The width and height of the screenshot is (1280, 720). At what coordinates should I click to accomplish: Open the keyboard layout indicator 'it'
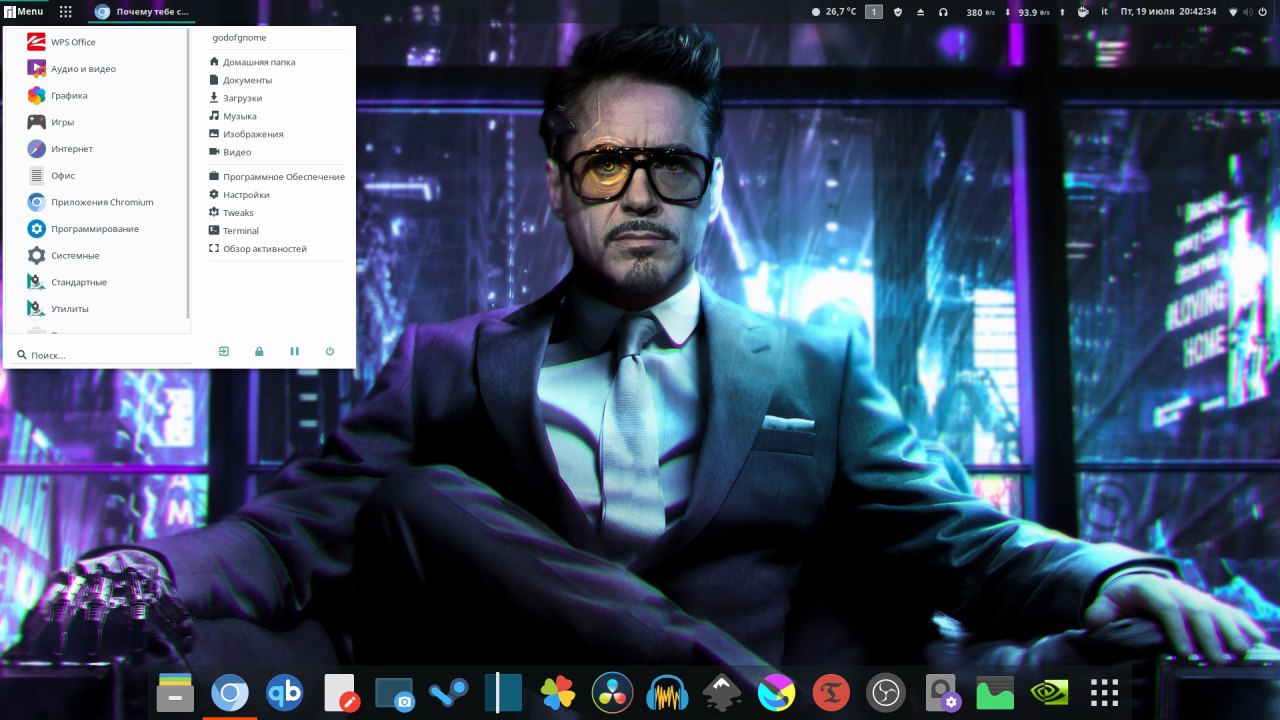click(x=1105, y=11)
